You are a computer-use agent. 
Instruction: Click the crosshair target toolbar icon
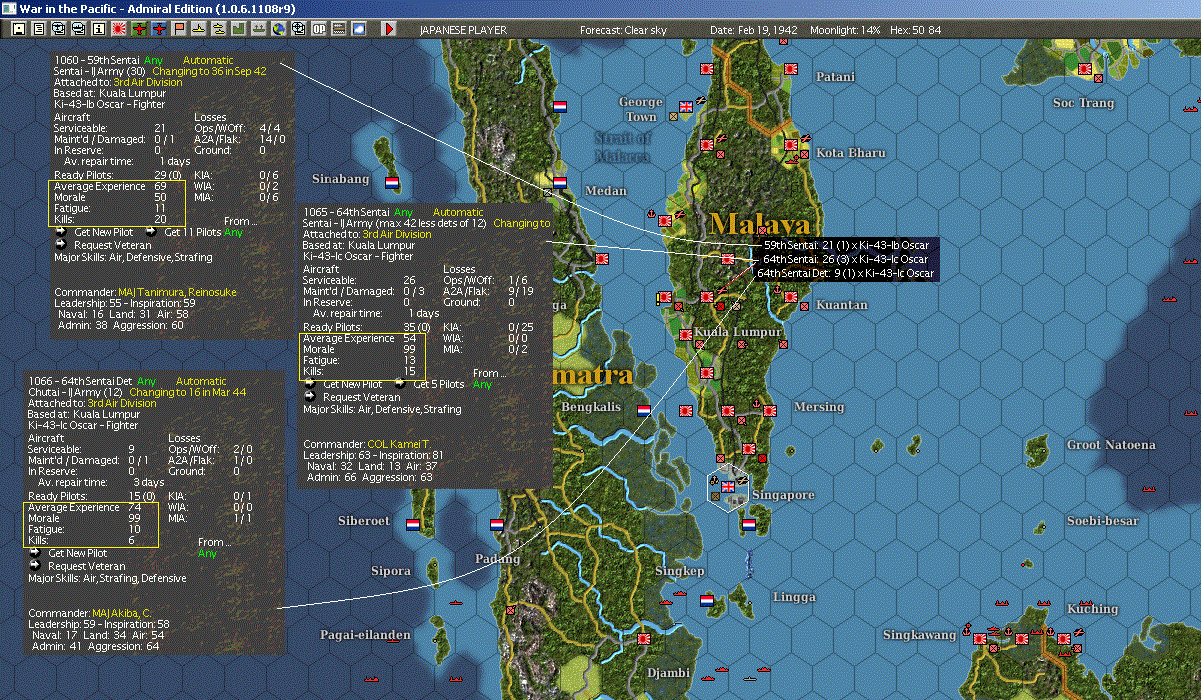tap(299, 29)
